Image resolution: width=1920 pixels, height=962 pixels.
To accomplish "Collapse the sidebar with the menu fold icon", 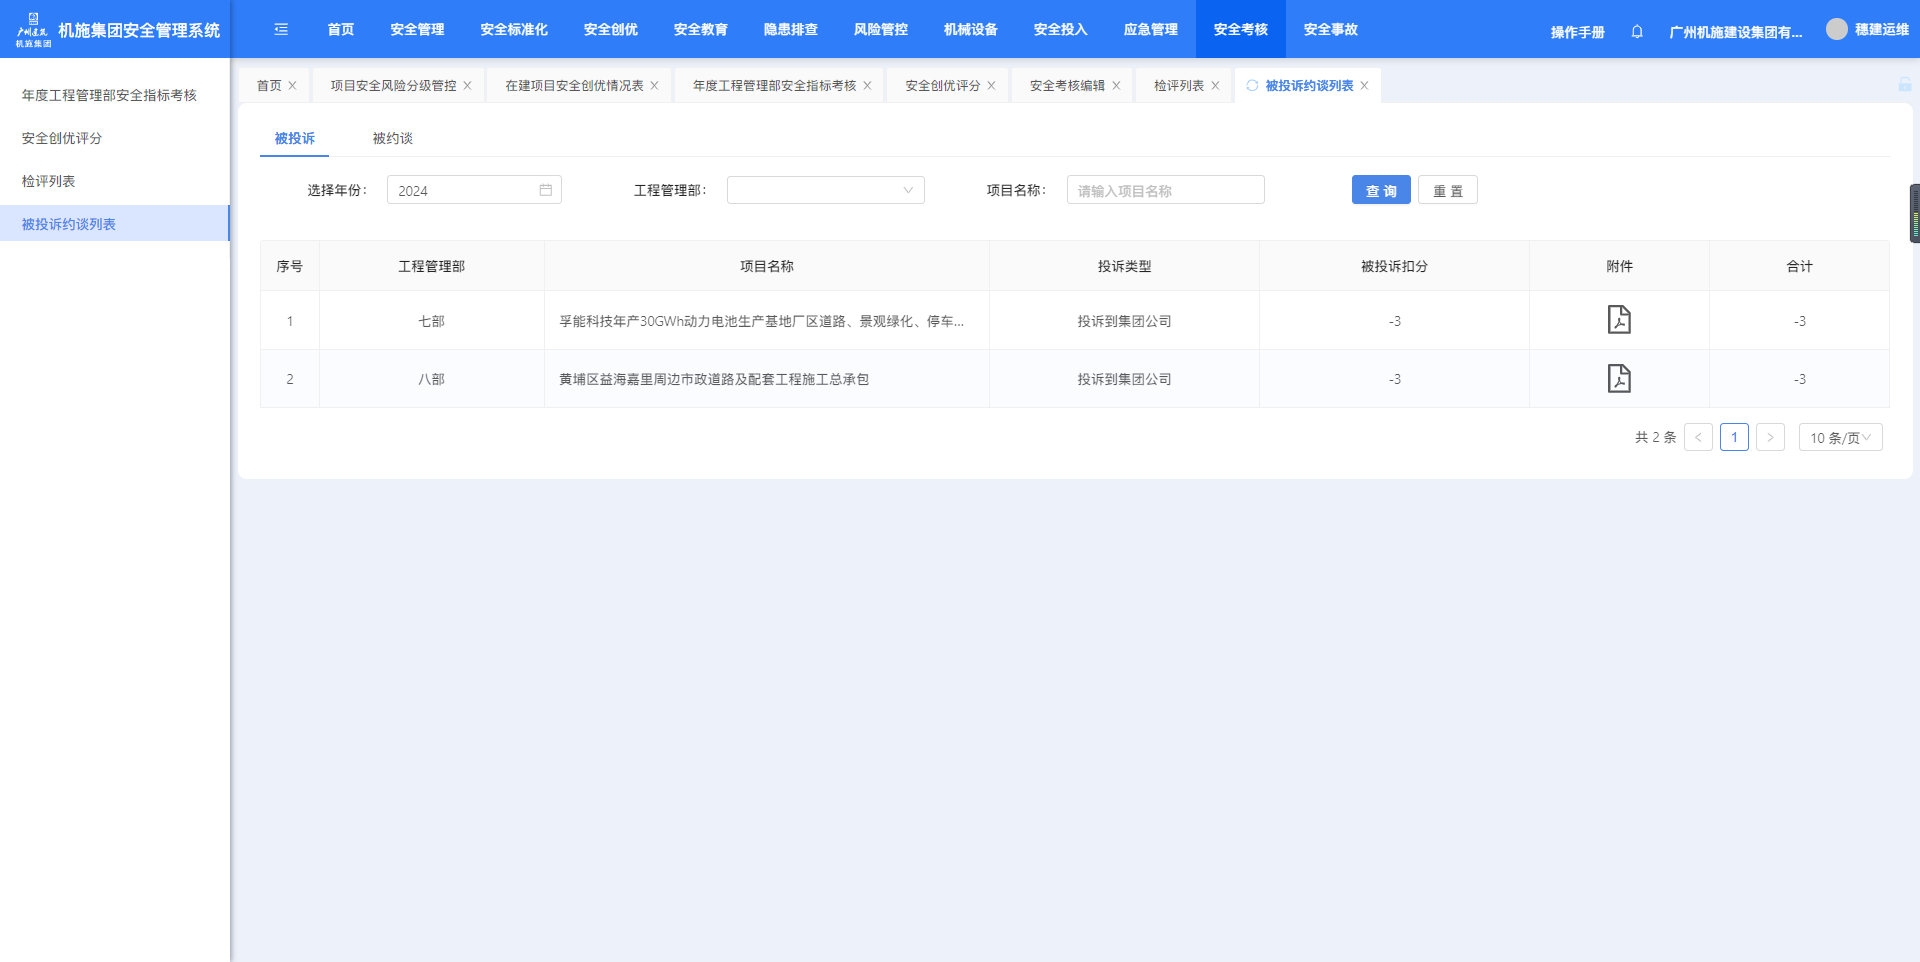I will [x=281, y=30].
